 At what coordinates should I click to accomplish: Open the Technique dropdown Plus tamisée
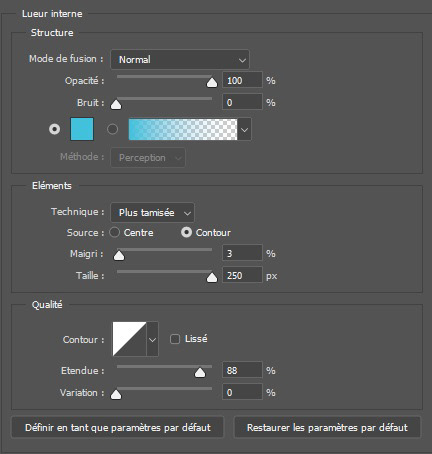point(152,212)
